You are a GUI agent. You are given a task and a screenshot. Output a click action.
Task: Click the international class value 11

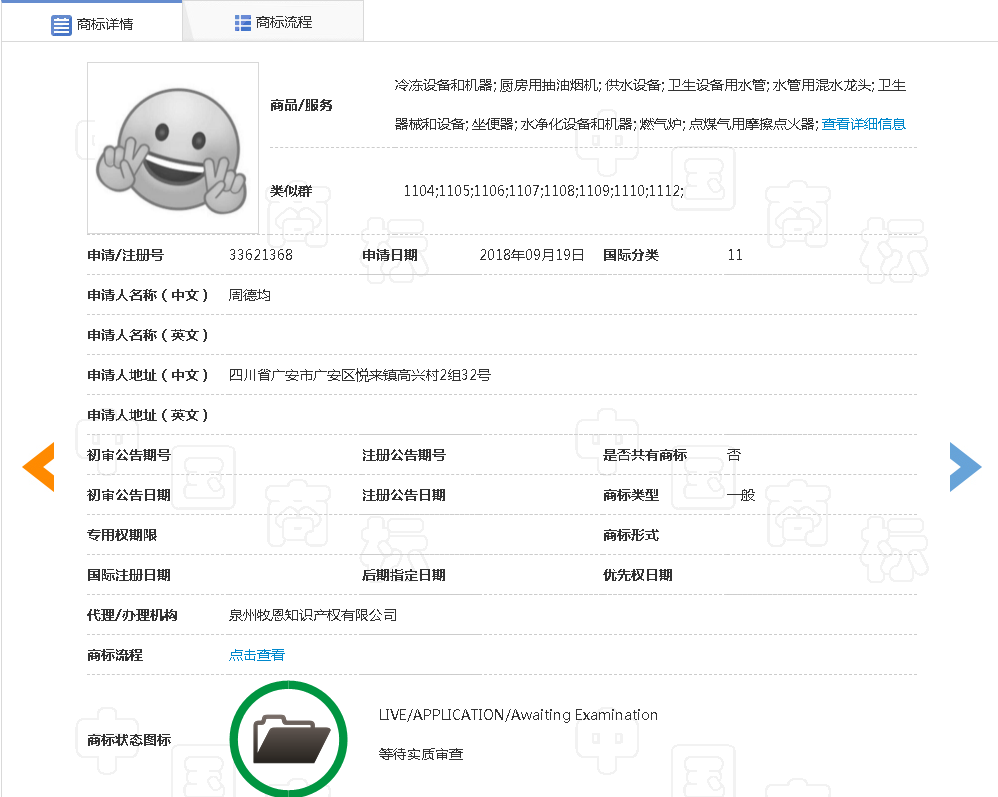735,255
